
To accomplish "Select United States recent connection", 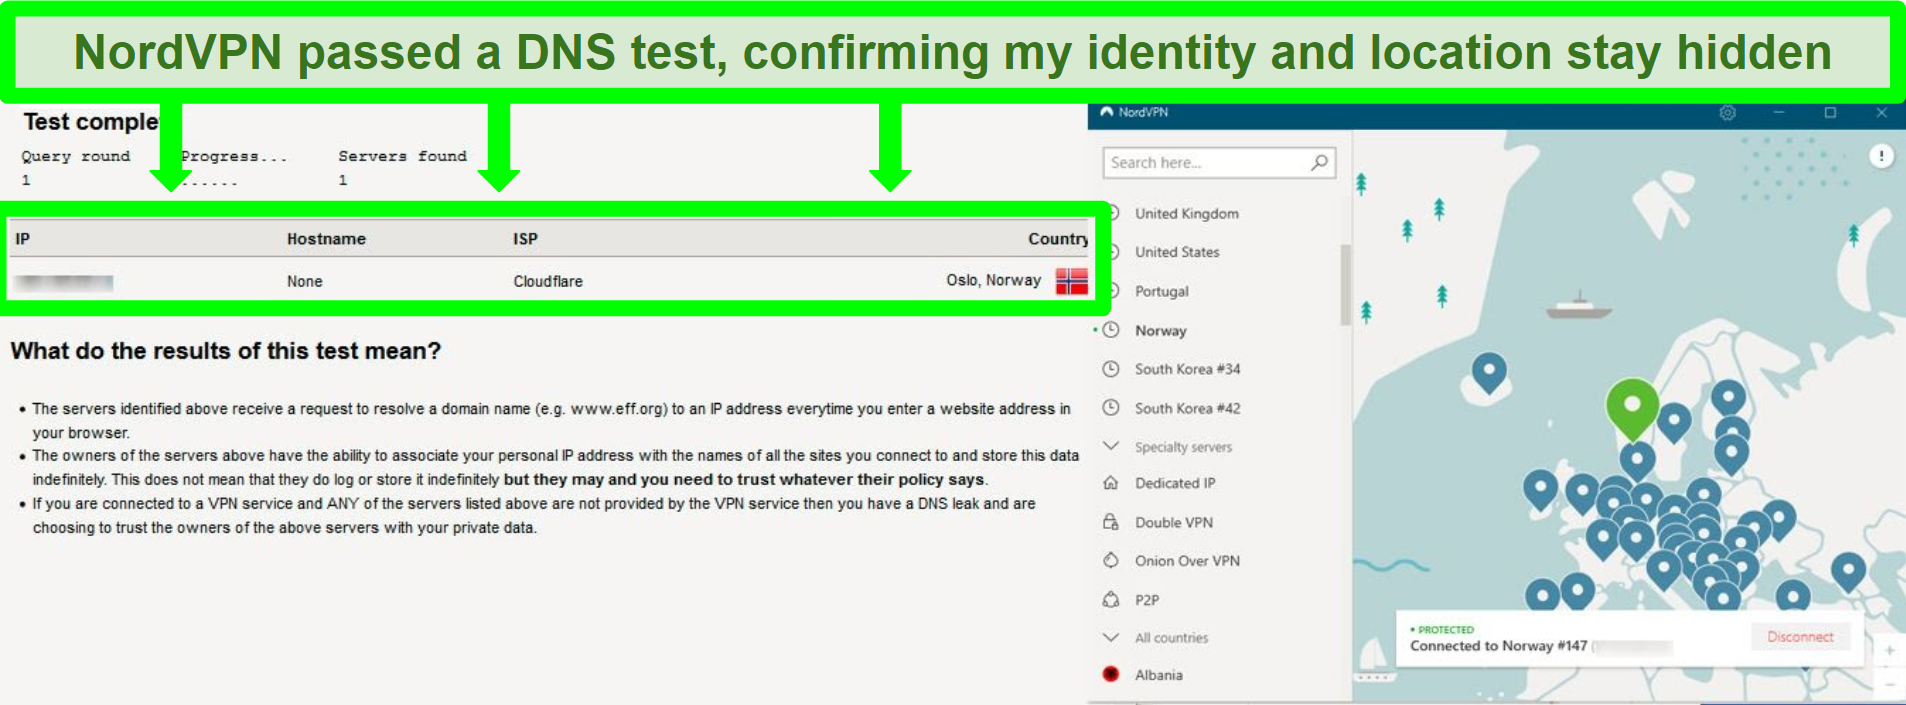I will 1177,252.
